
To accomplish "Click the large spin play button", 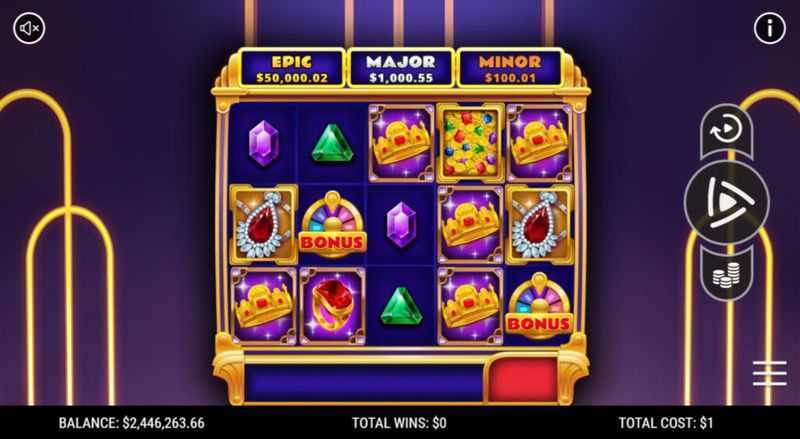I will [x=727, y=202].
